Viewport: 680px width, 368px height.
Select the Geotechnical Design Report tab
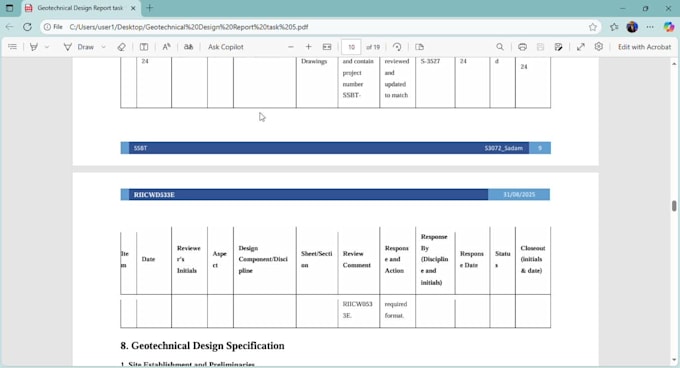[80, 8]
